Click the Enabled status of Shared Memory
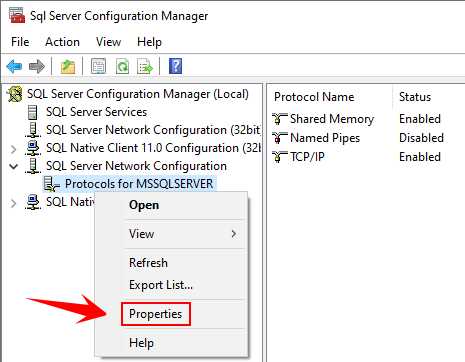 point(420,119)
